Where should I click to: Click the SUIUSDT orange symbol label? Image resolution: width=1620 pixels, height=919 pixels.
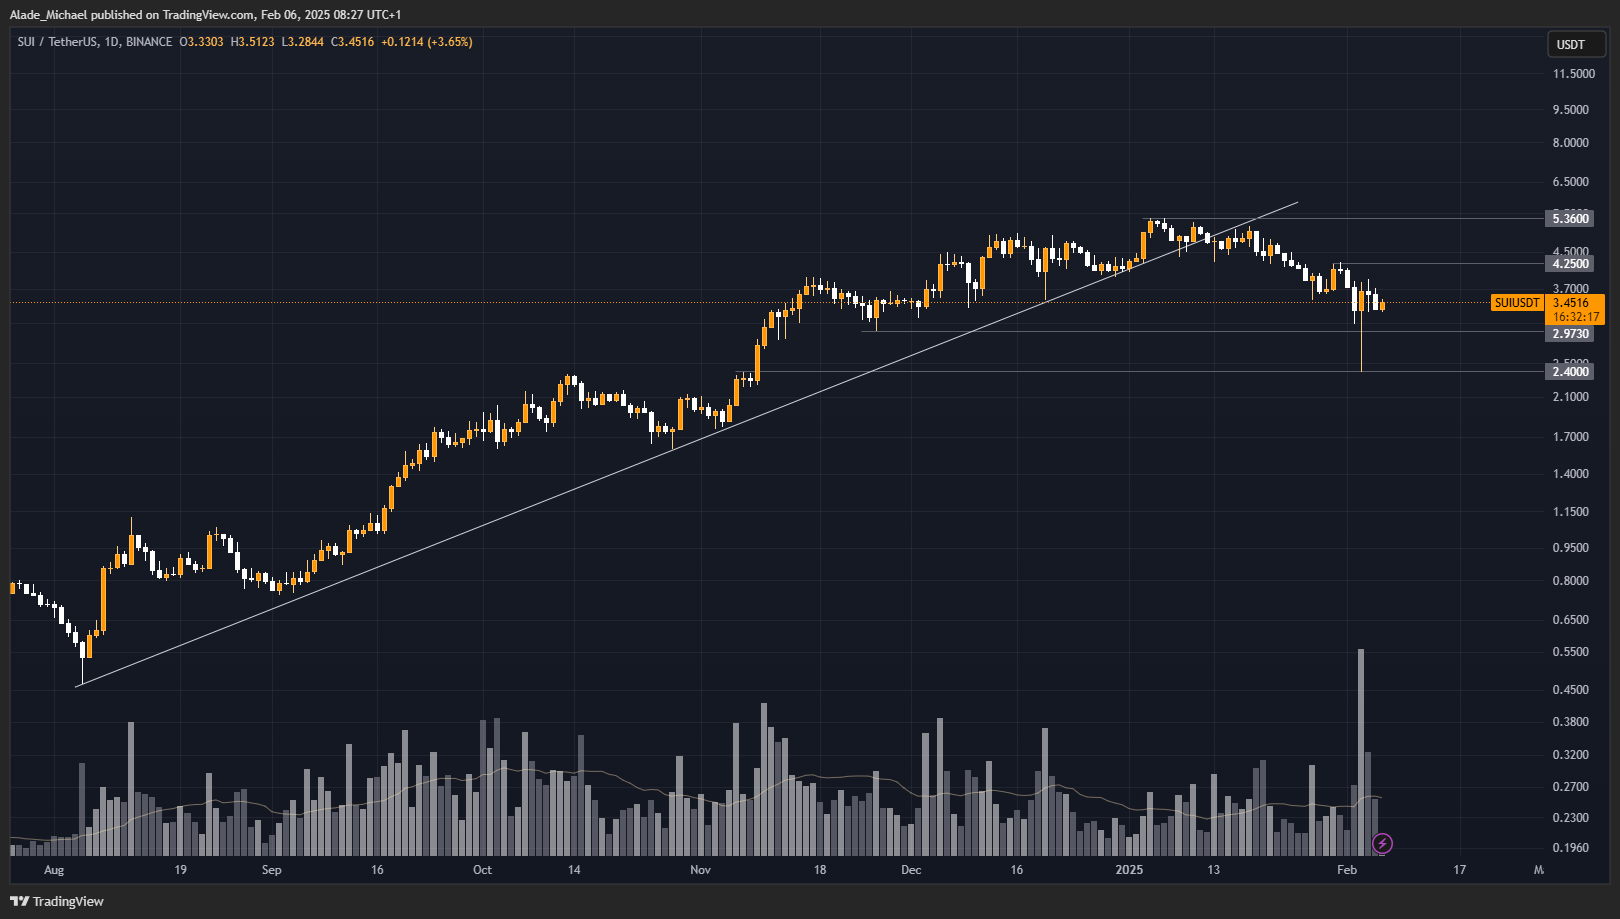[1516, 303]
